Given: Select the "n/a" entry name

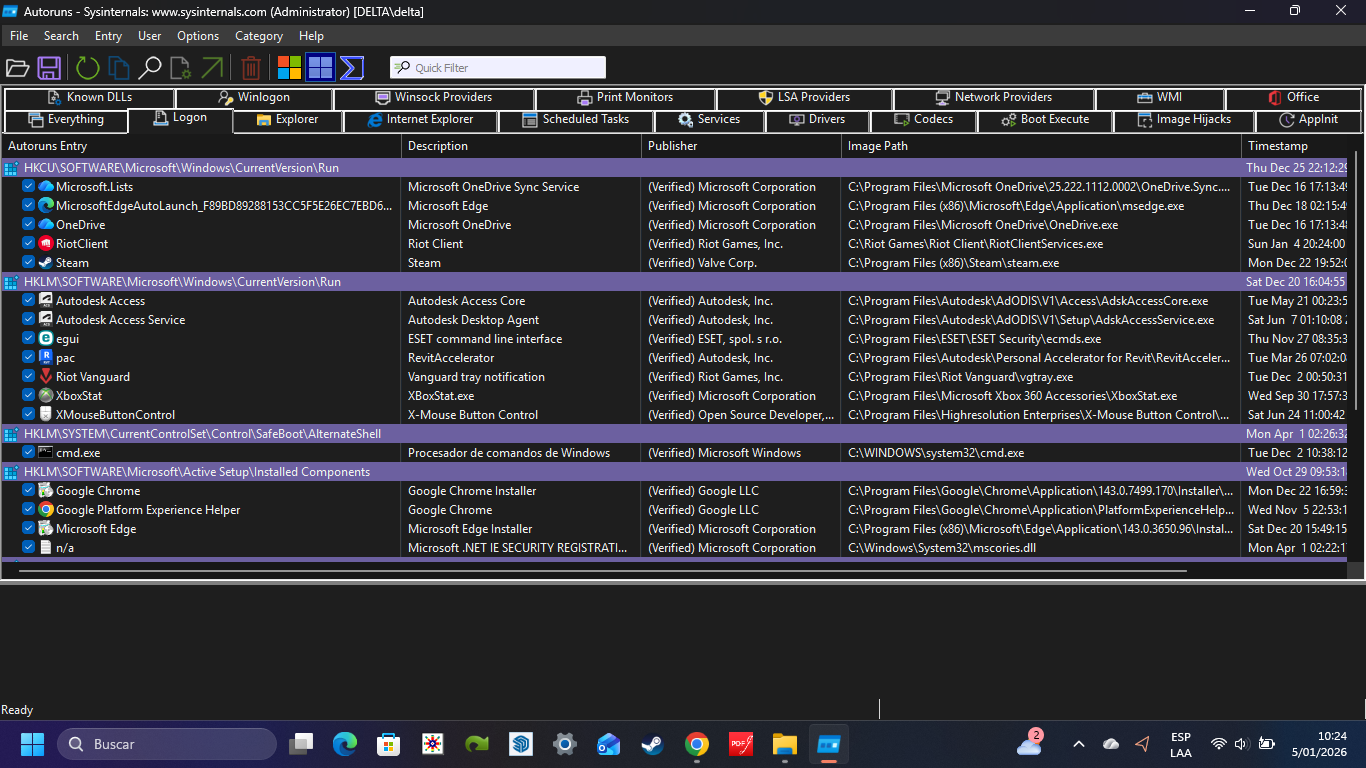Looking at the screenshot, I should point(65,548).
